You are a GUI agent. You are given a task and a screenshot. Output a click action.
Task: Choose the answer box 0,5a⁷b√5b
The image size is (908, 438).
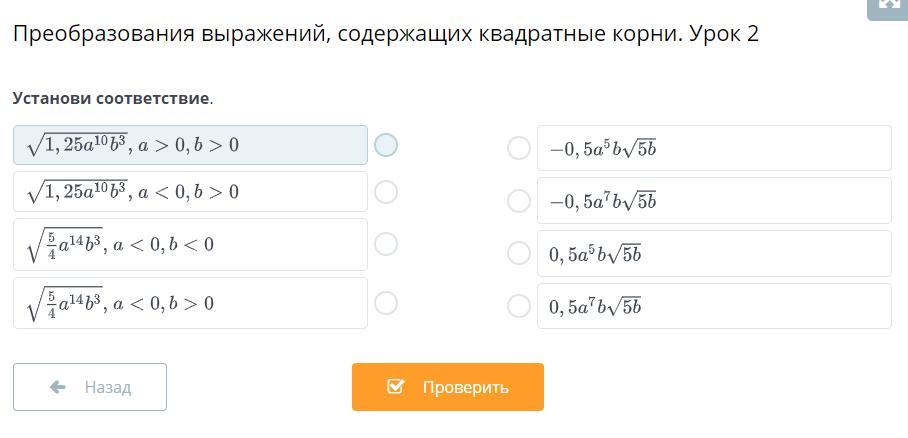(715, 306)
